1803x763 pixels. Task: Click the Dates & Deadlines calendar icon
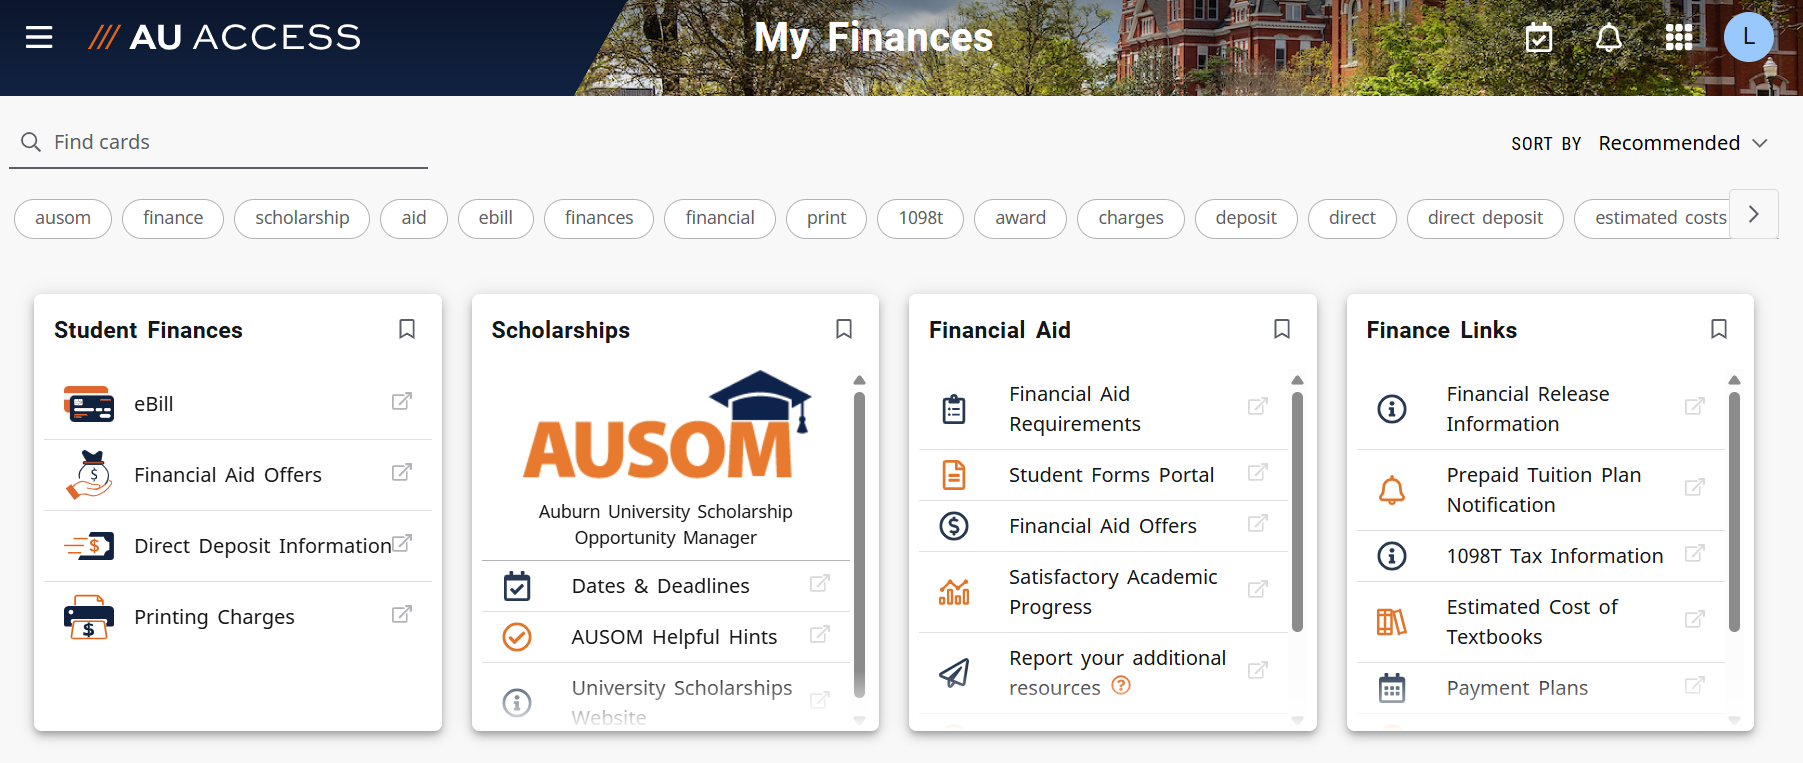point(517,586)
